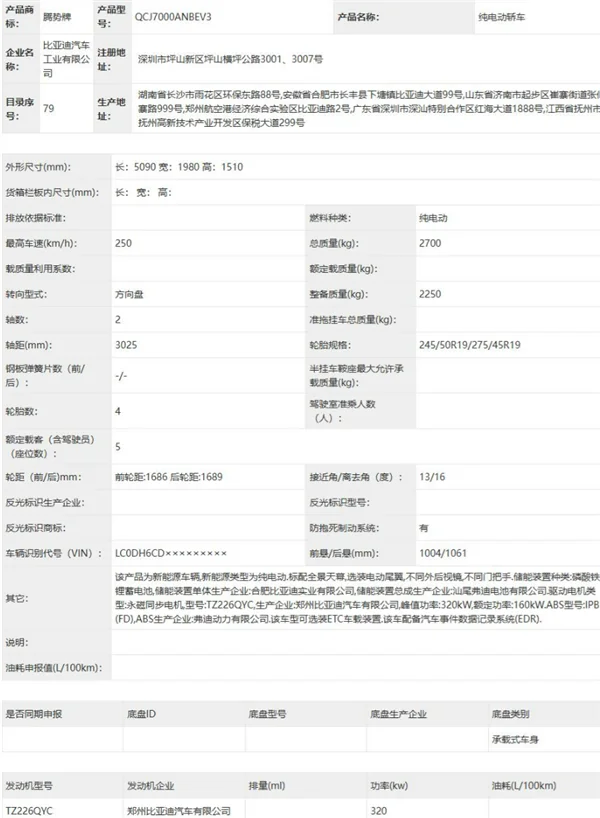Select the brand value 腾势牌
600x818 pixels.
click(57, 17)
